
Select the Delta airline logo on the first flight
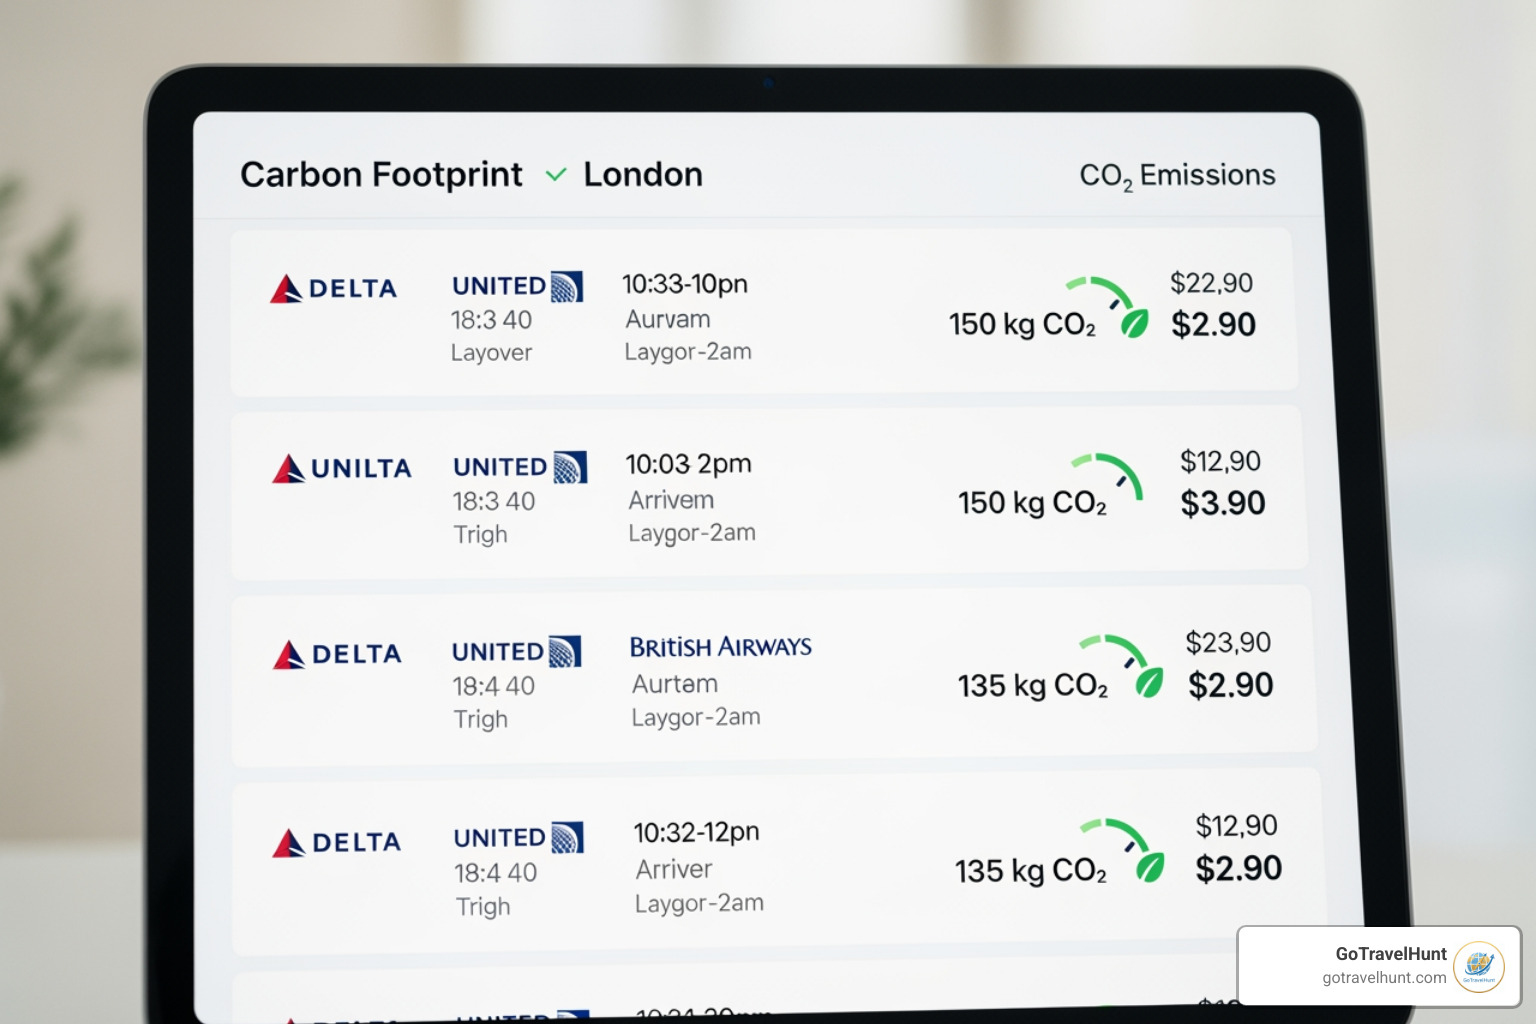coord(287,289)
